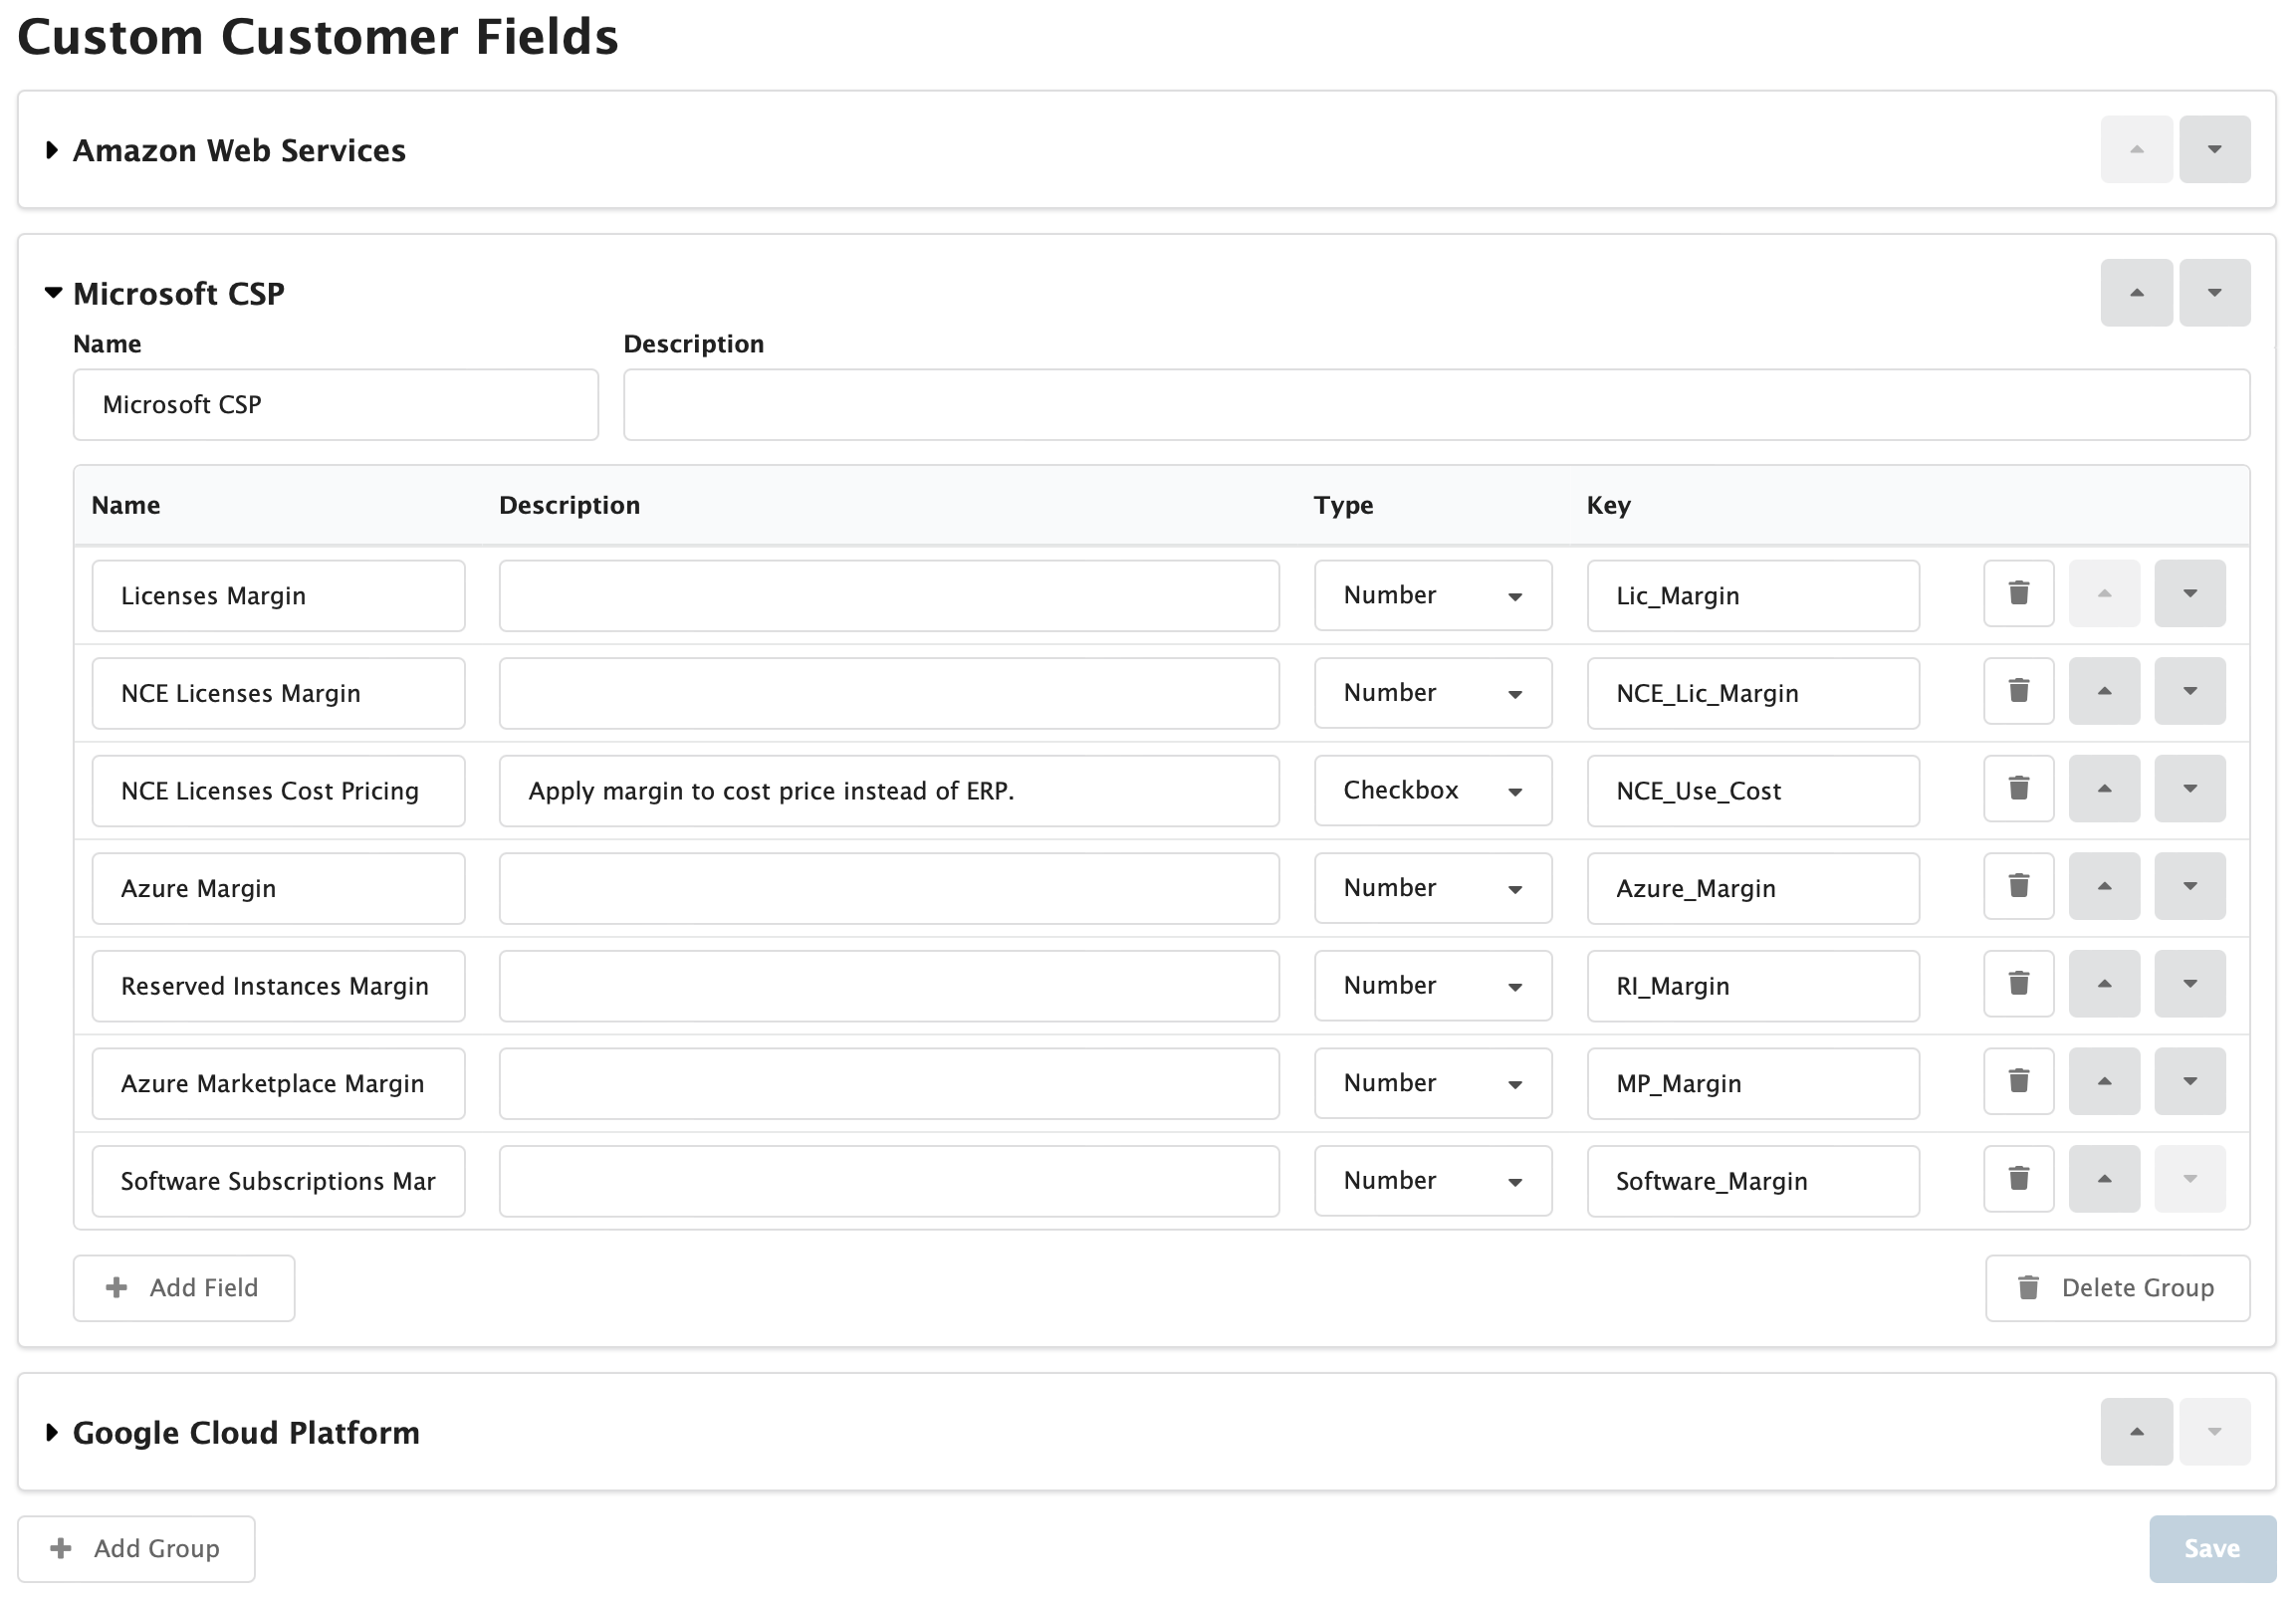This screenshot has height=1599, width=2296.
Task: Expand the Google Cloud Platform group
Action: pos(52,1432)
